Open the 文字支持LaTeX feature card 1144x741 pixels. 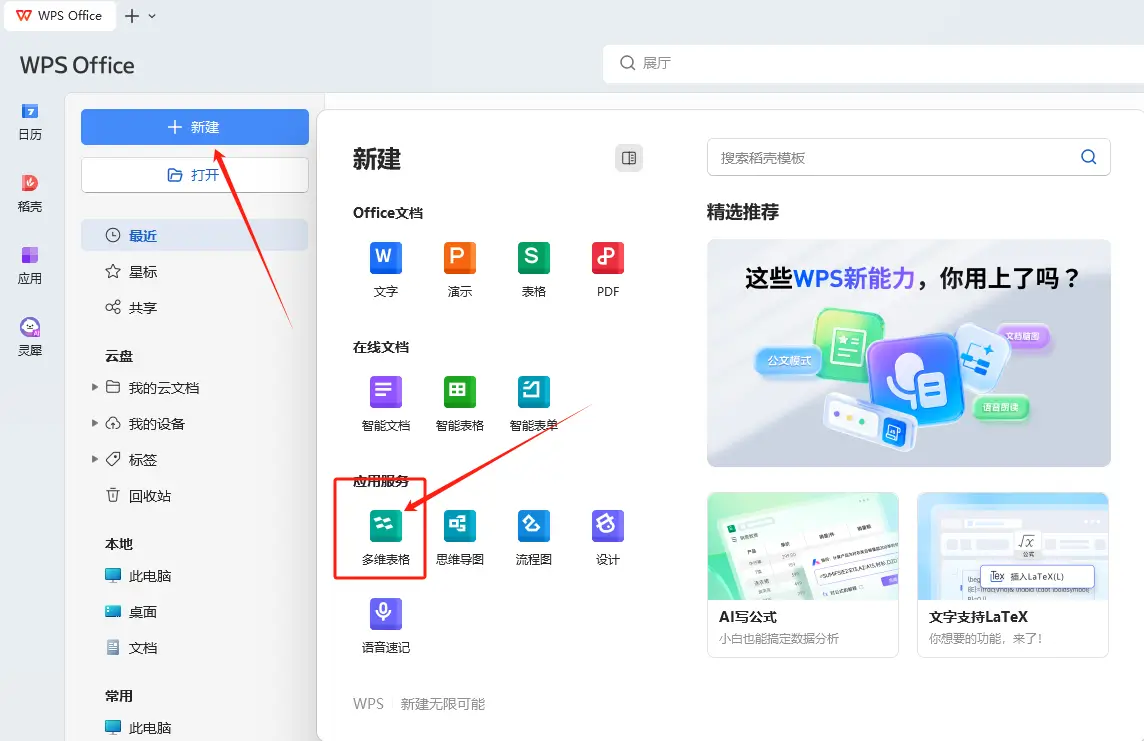pos(1013,575)
